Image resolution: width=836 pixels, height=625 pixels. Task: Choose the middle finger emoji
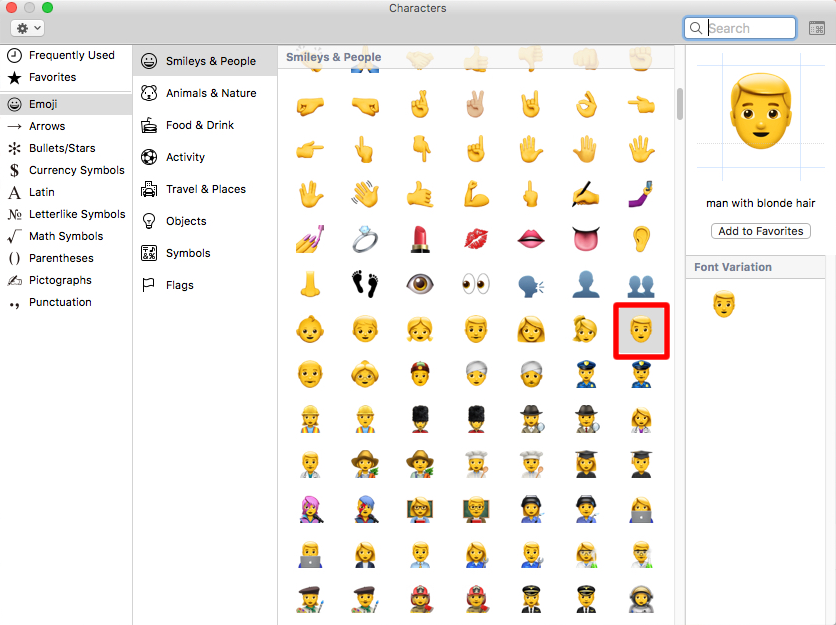[531, 194]
